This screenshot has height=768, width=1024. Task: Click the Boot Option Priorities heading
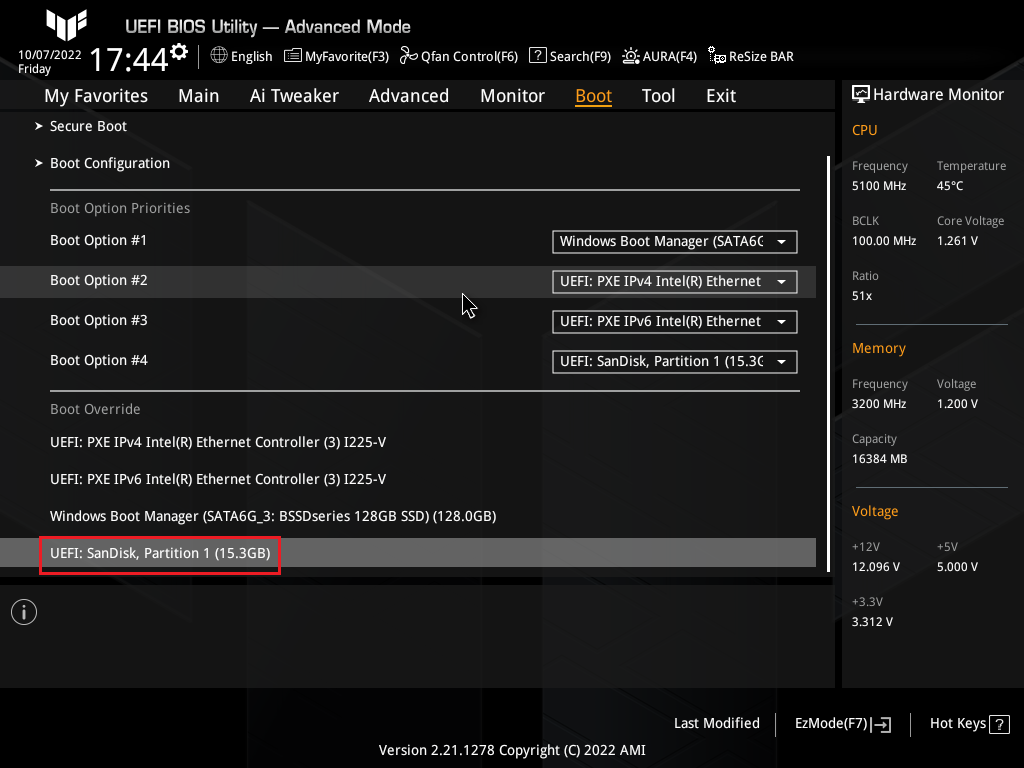pyautogui.click(x=120, y=208)
